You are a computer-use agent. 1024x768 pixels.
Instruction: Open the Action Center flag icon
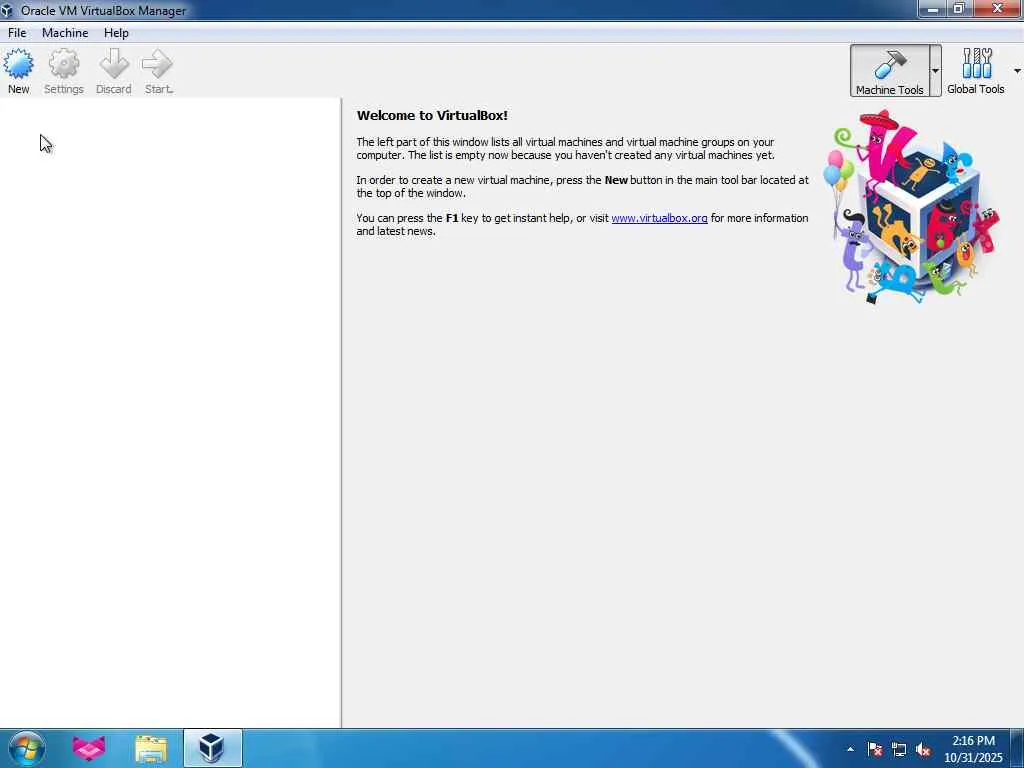[874, 749]
